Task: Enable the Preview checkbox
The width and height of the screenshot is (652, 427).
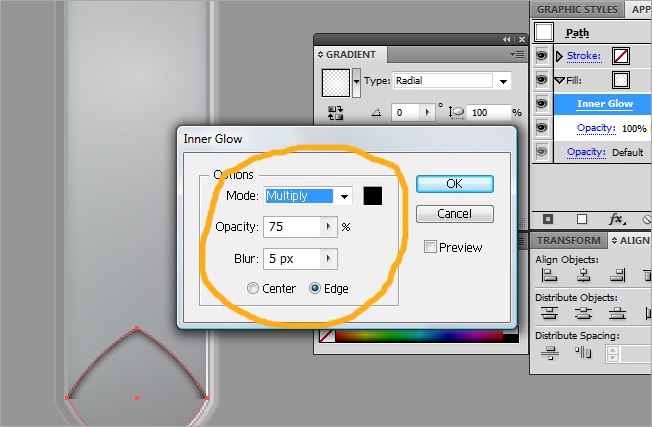Action: point(430,247)
